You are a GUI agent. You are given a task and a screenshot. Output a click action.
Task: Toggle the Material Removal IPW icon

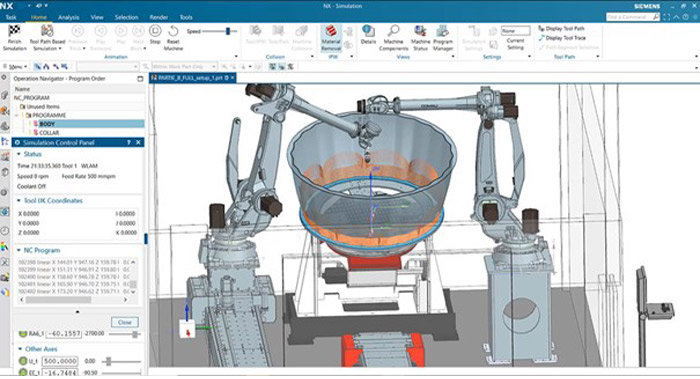point(331,32)
